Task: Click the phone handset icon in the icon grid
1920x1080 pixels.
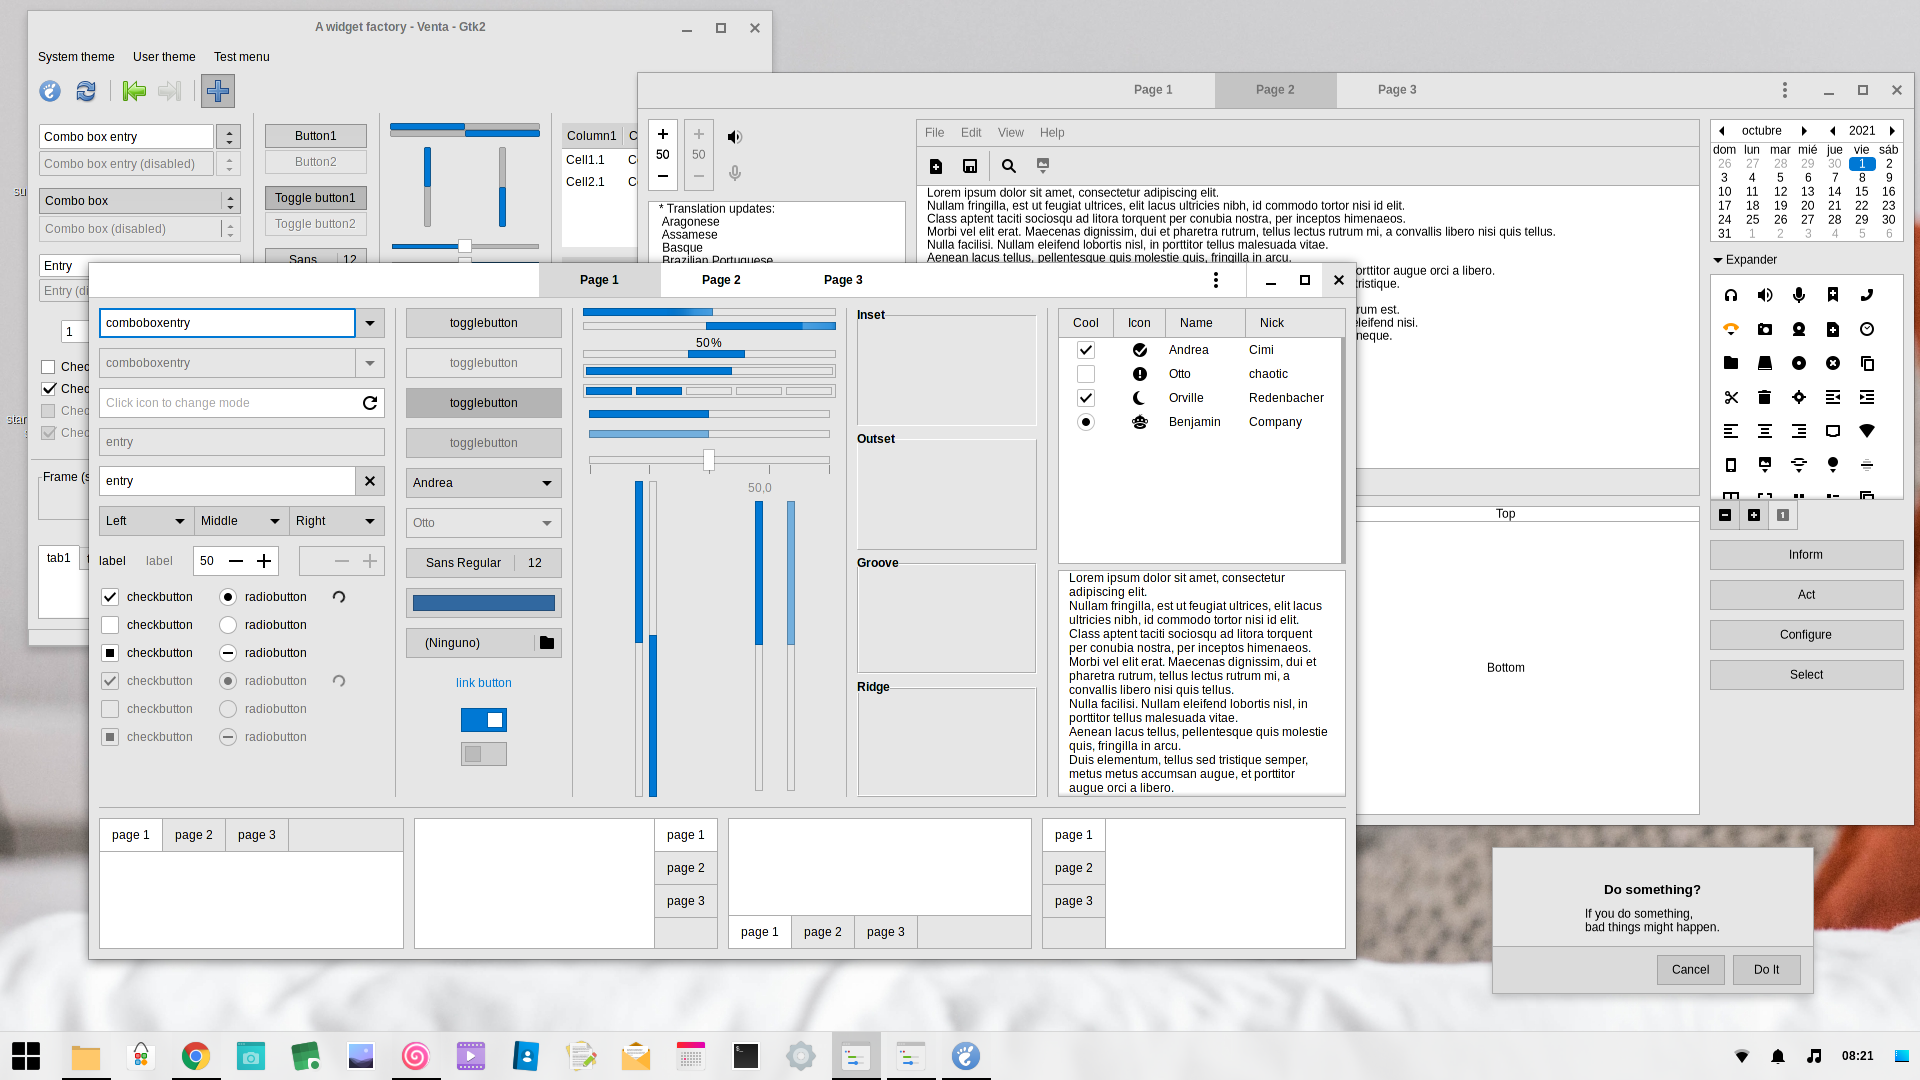Action: 1867,295
